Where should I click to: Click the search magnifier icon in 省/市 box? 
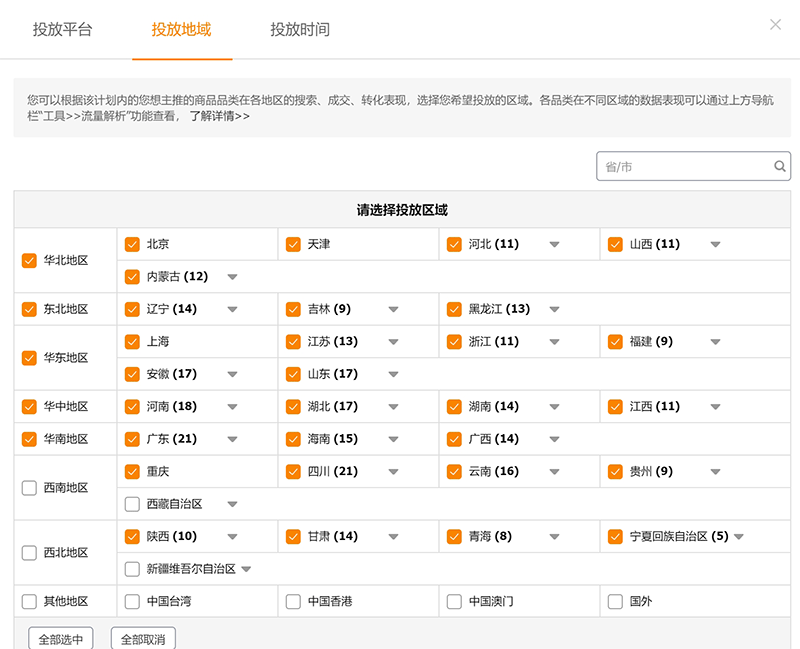779,167
